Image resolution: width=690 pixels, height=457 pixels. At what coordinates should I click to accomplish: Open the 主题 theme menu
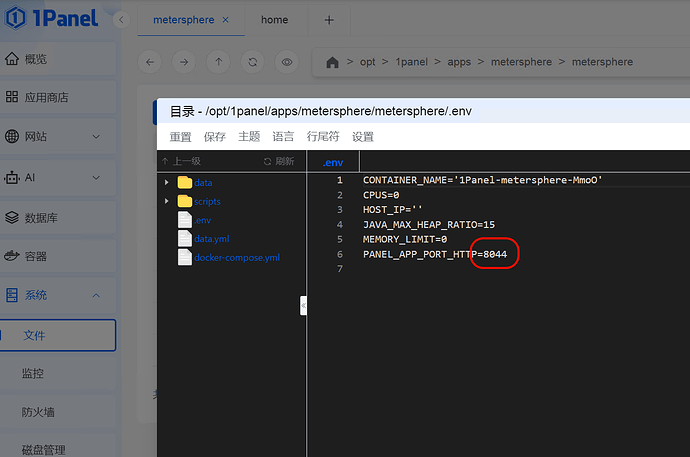click(249, 137)
